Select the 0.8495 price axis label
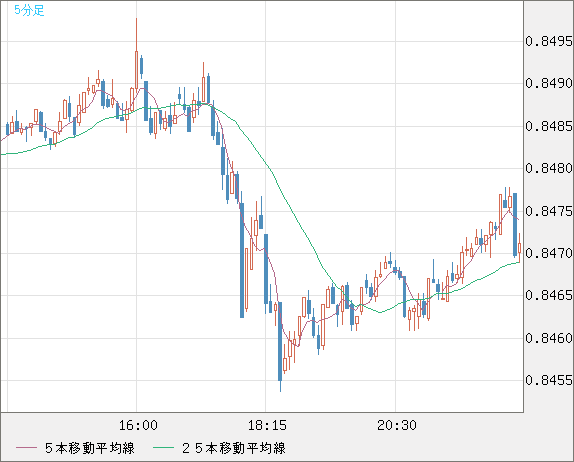574x462 pixels. [x=549, y=41]
